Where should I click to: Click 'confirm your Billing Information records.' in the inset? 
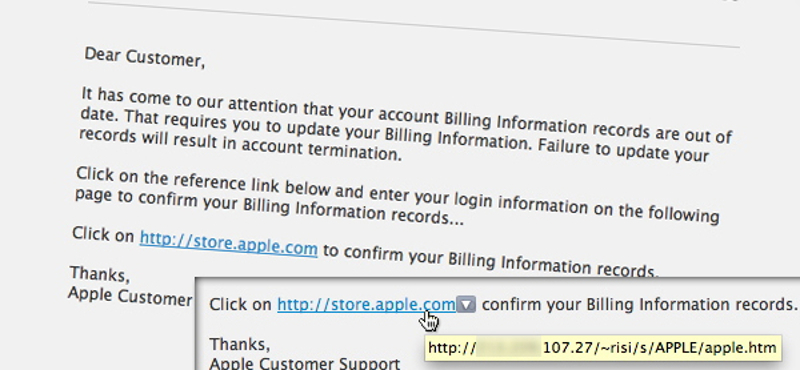(x=639, y=305)
